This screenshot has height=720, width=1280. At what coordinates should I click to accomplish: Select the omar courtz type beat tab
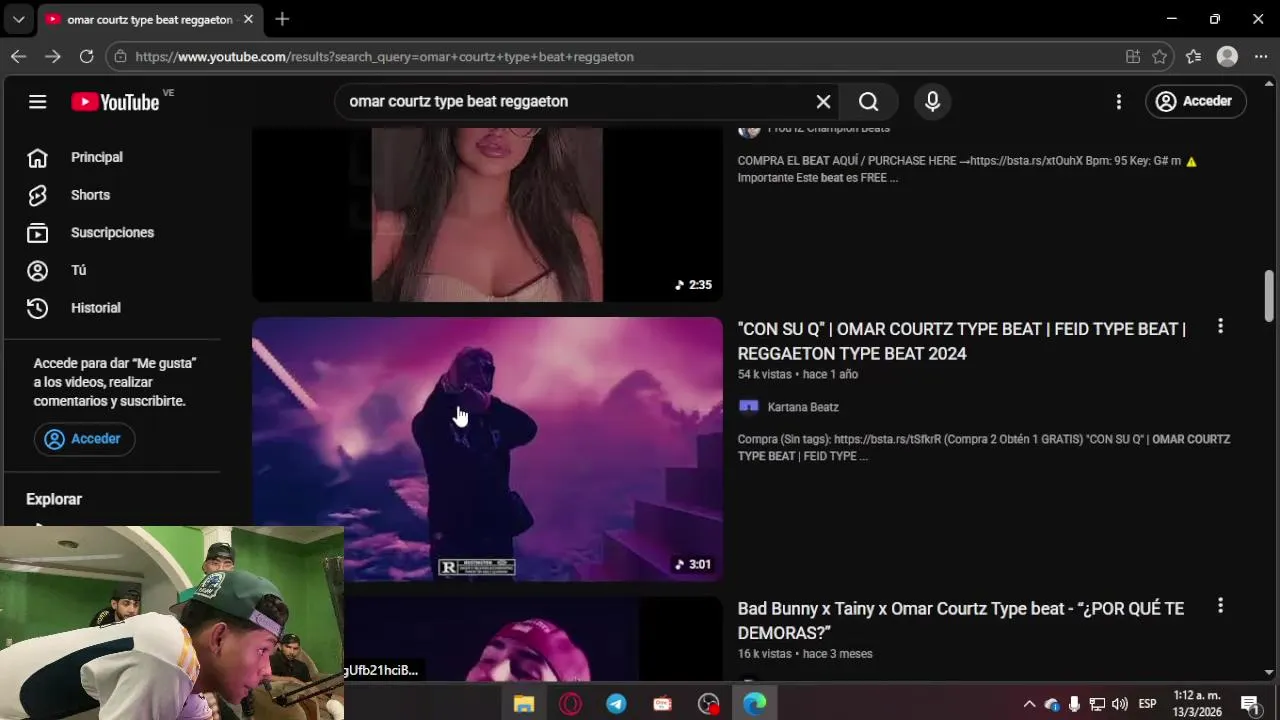(x=148, y=19)
